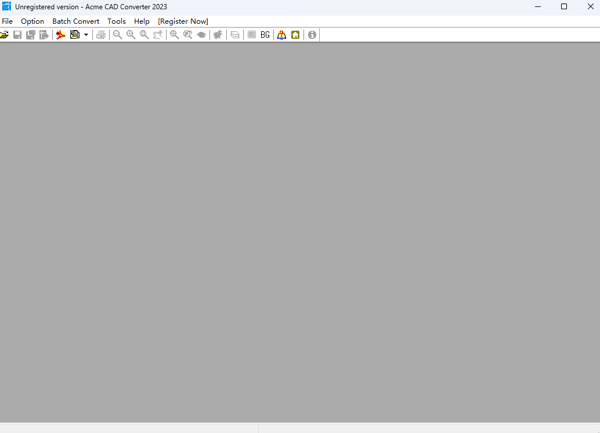The height and width of the screenshot is (433, 600).
Task: Expand the dropdown arrow beside convert icon
Action: pyautogui.click(x=86, y=35)
